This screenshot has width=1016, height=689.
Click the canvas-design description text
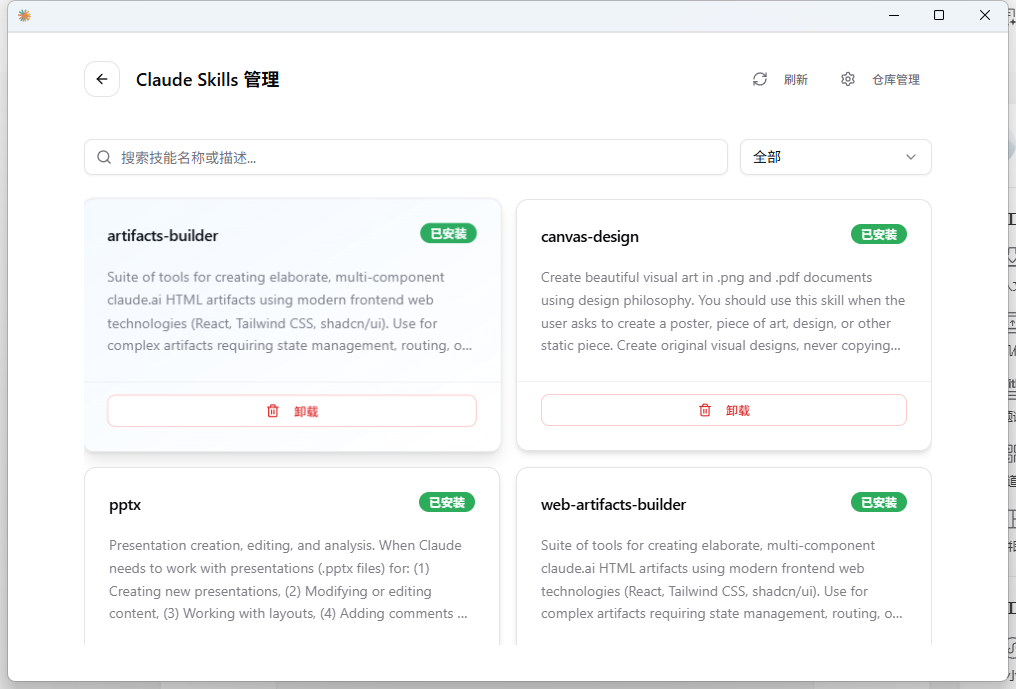[x=723, y=311]
